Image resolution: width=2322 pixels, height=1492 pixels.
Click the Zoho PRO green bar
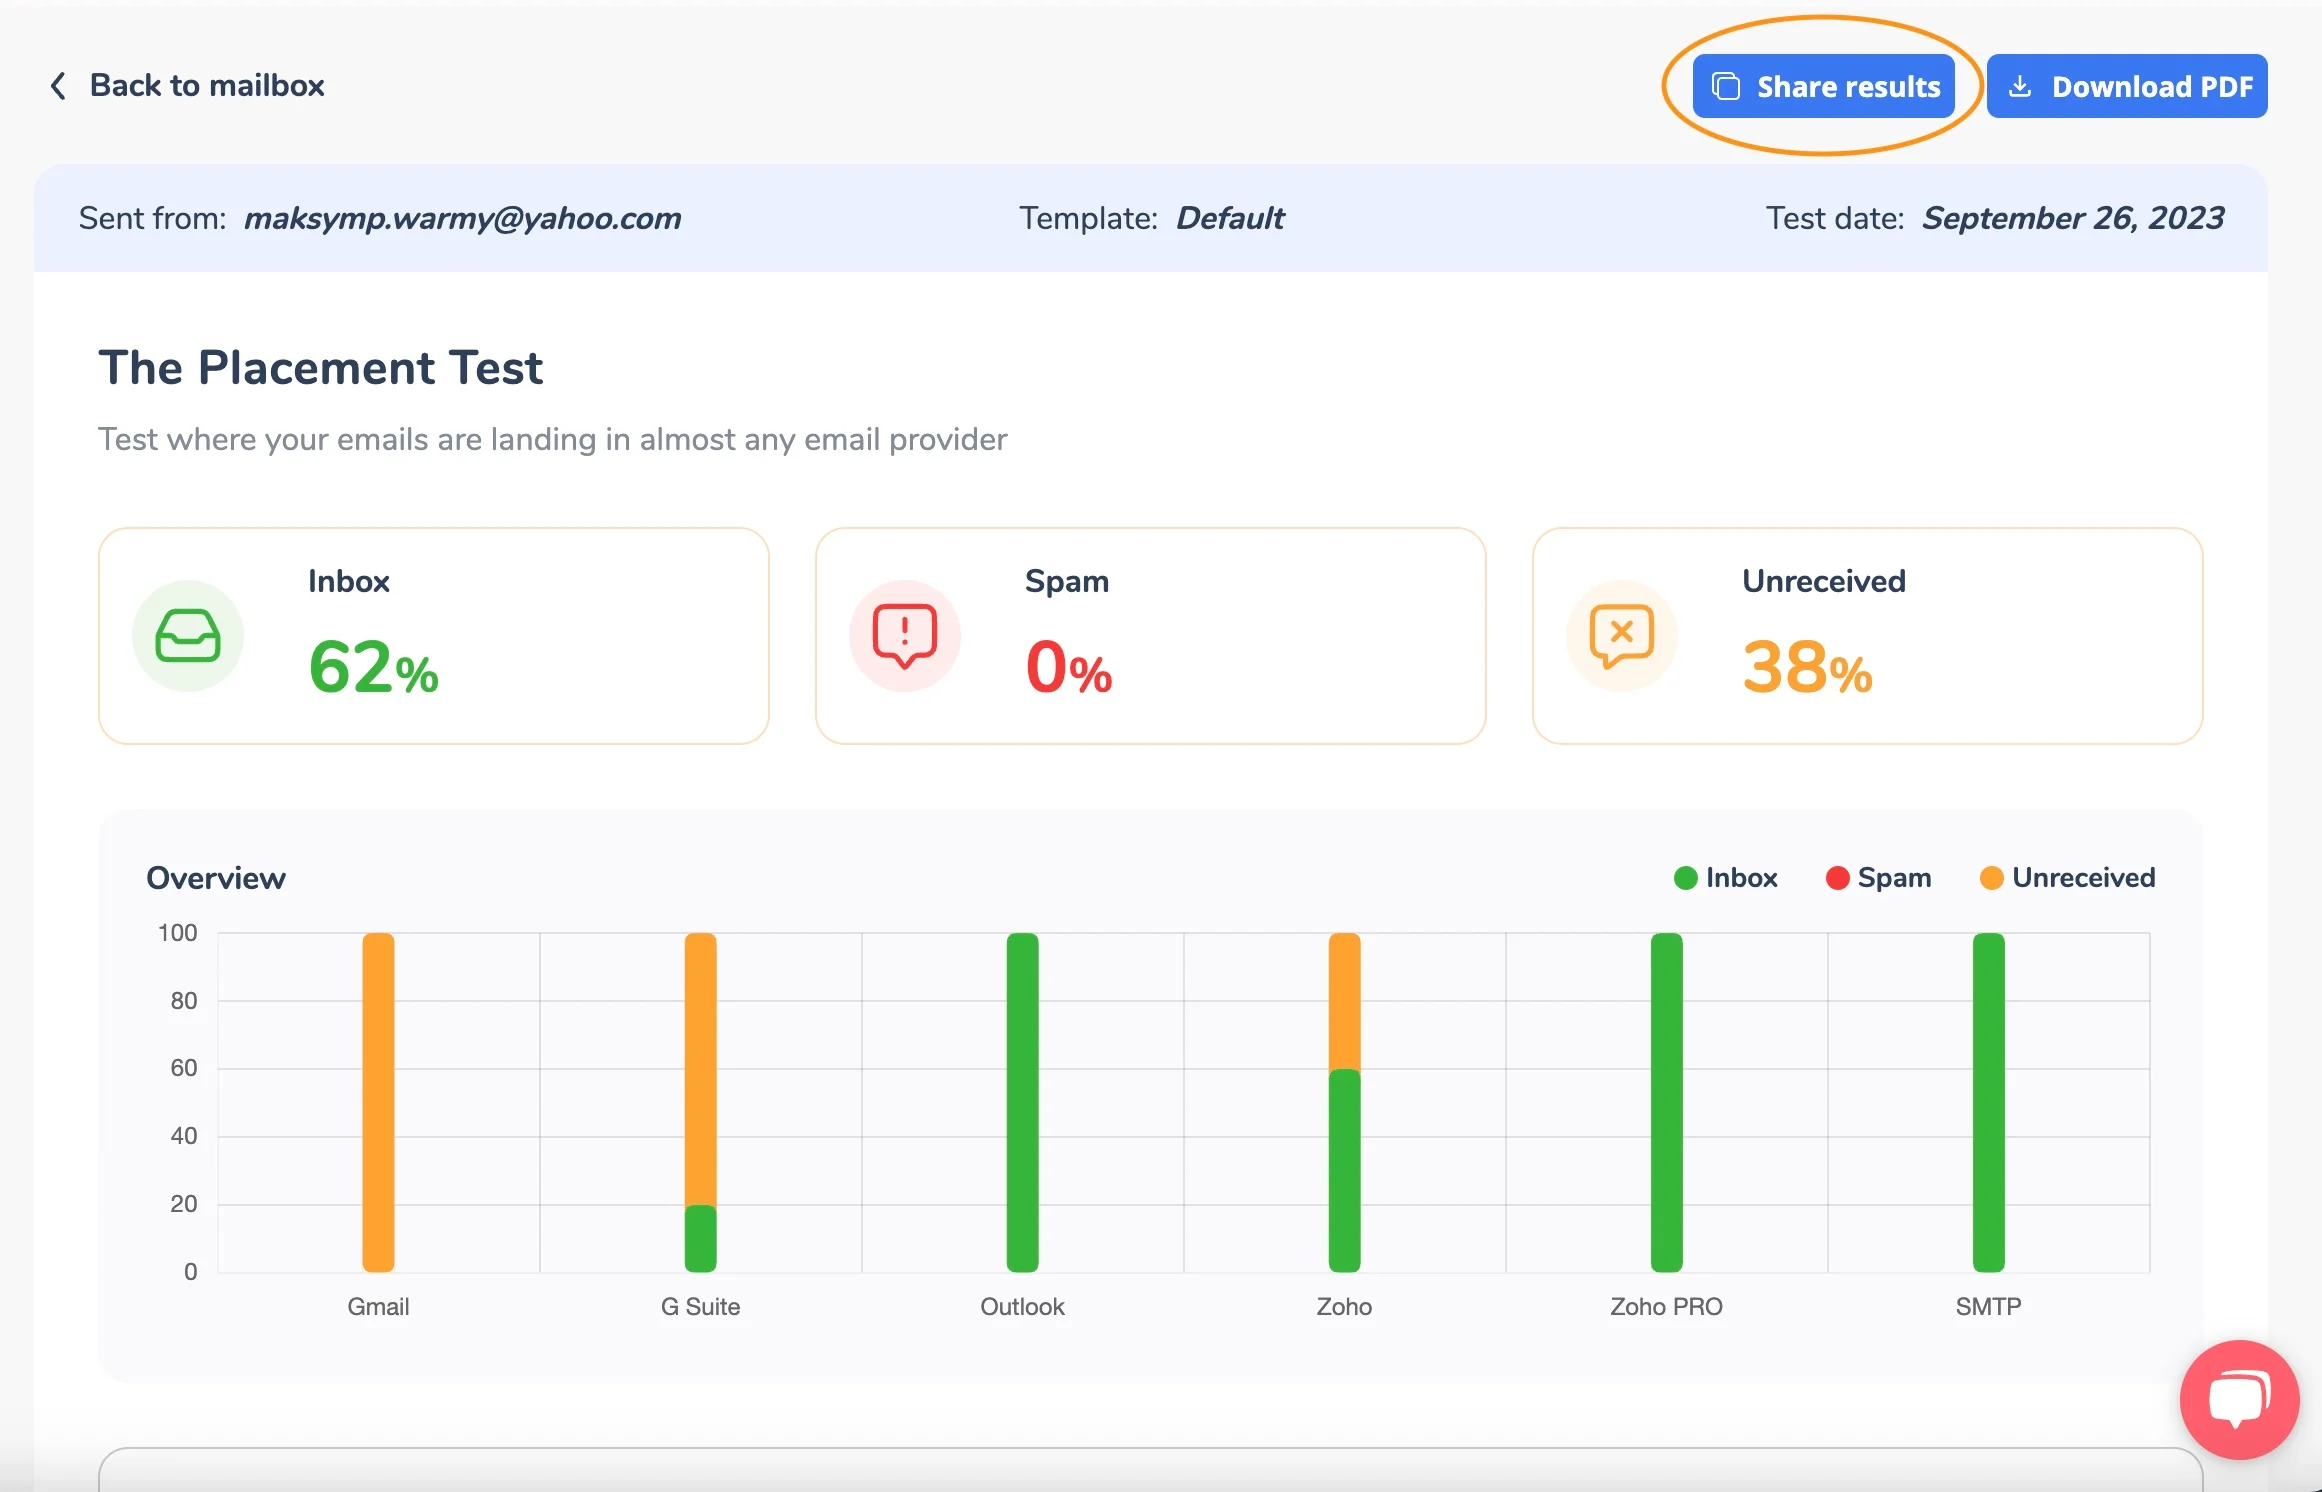(1666, 1100)
